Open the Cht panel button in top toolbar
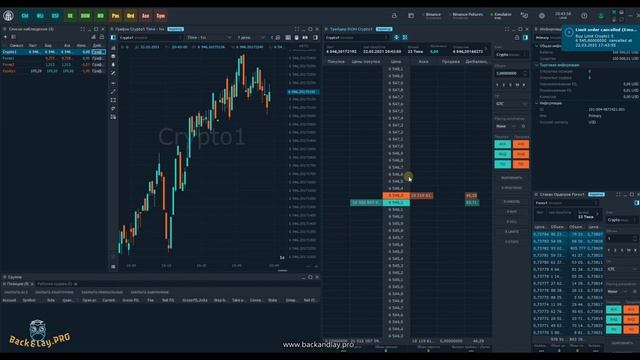The image size is (640, 360). tap(25, 16)
